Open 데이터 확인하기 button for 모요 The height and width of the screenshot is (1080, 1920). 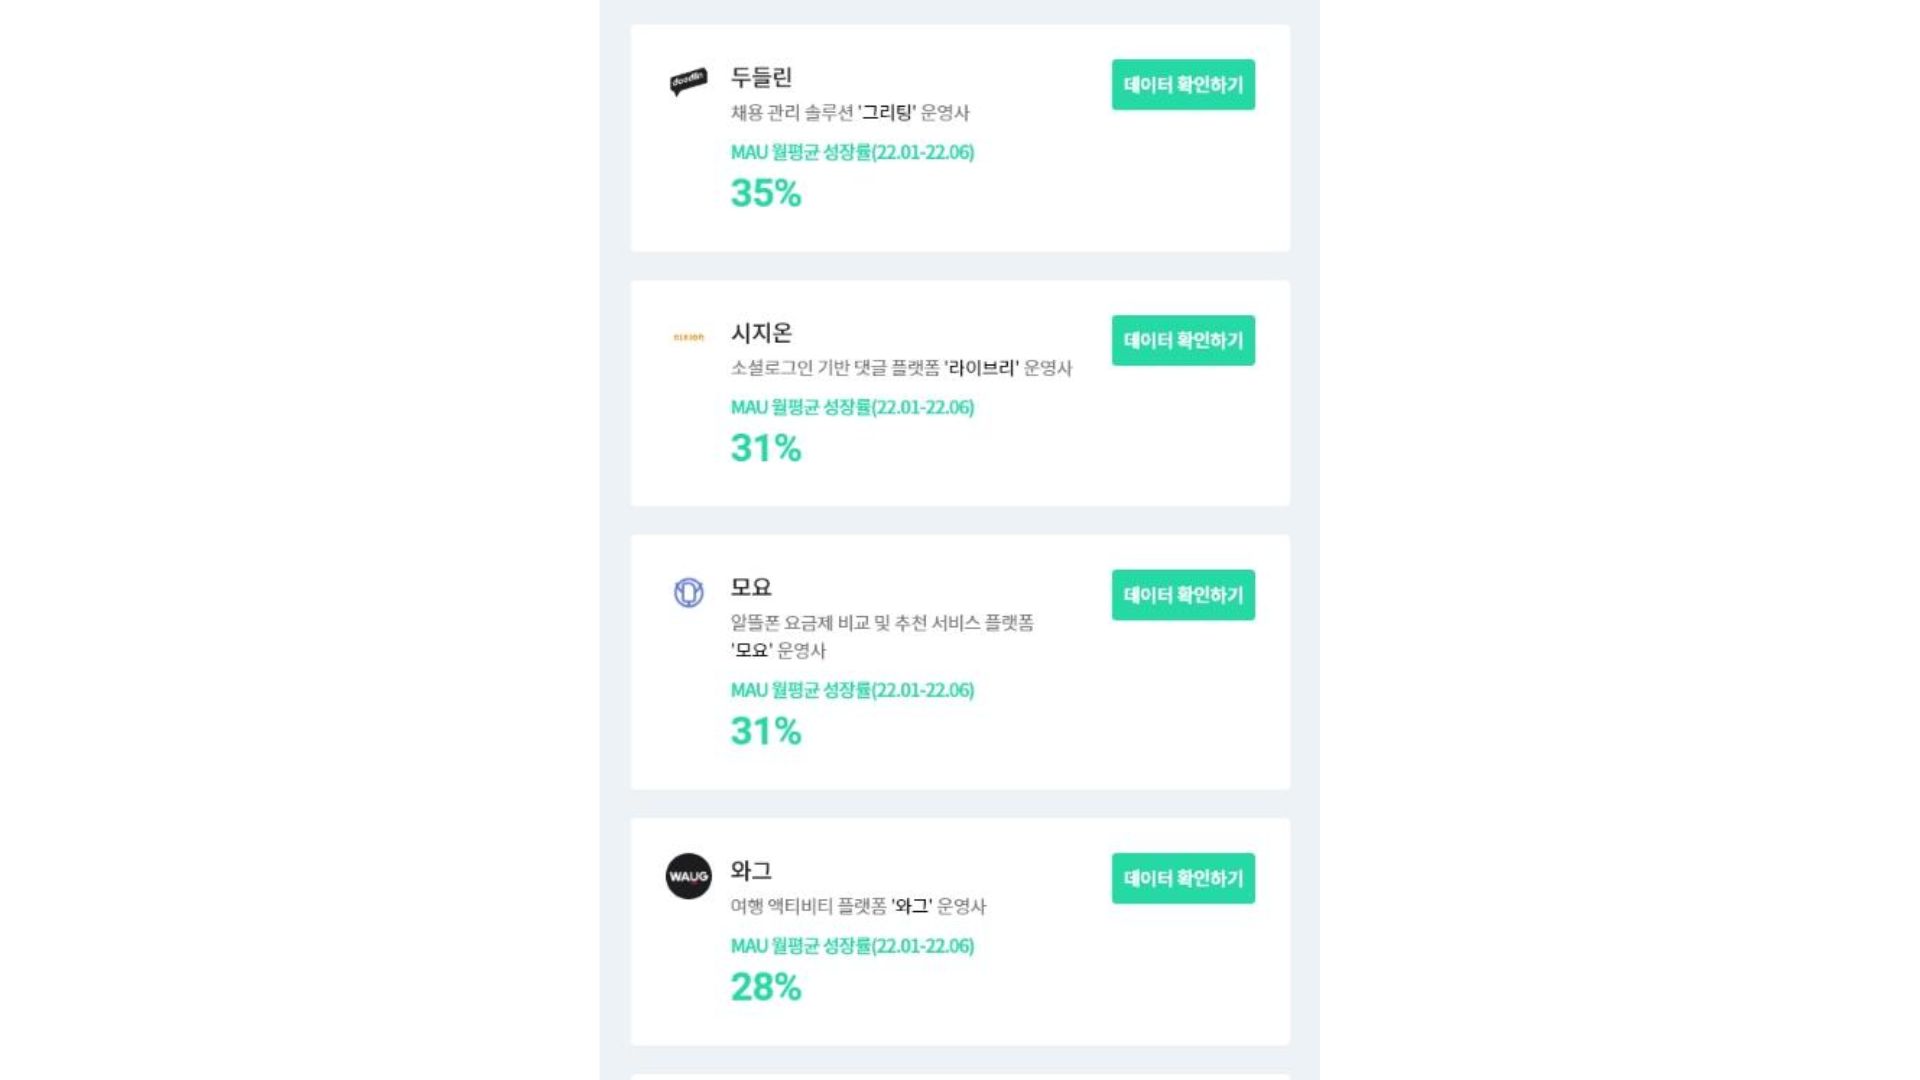(1183, 595)
